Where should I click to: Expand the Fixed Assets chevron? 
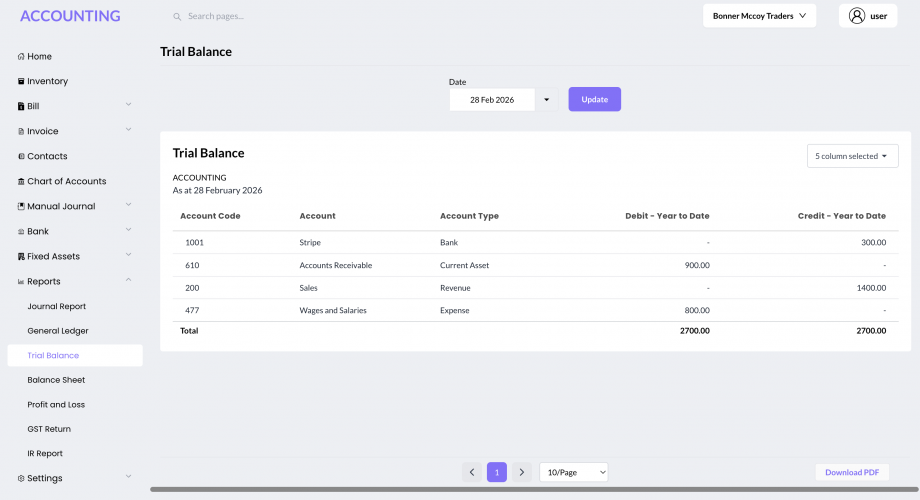(x=128, y=255)
